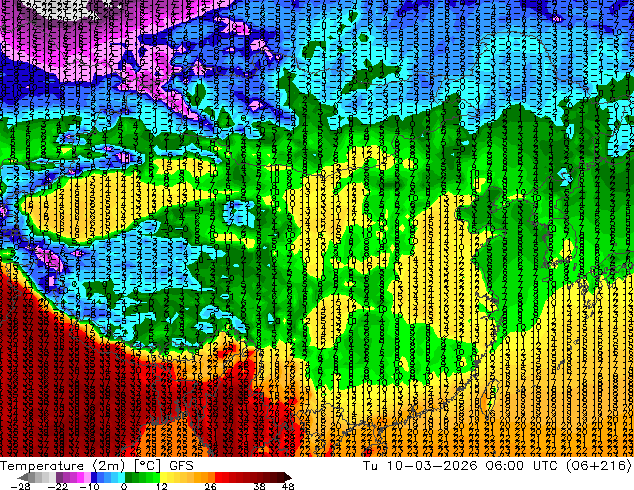
Task: Click the '12' legend value
Action: click(x=162, y=486)
